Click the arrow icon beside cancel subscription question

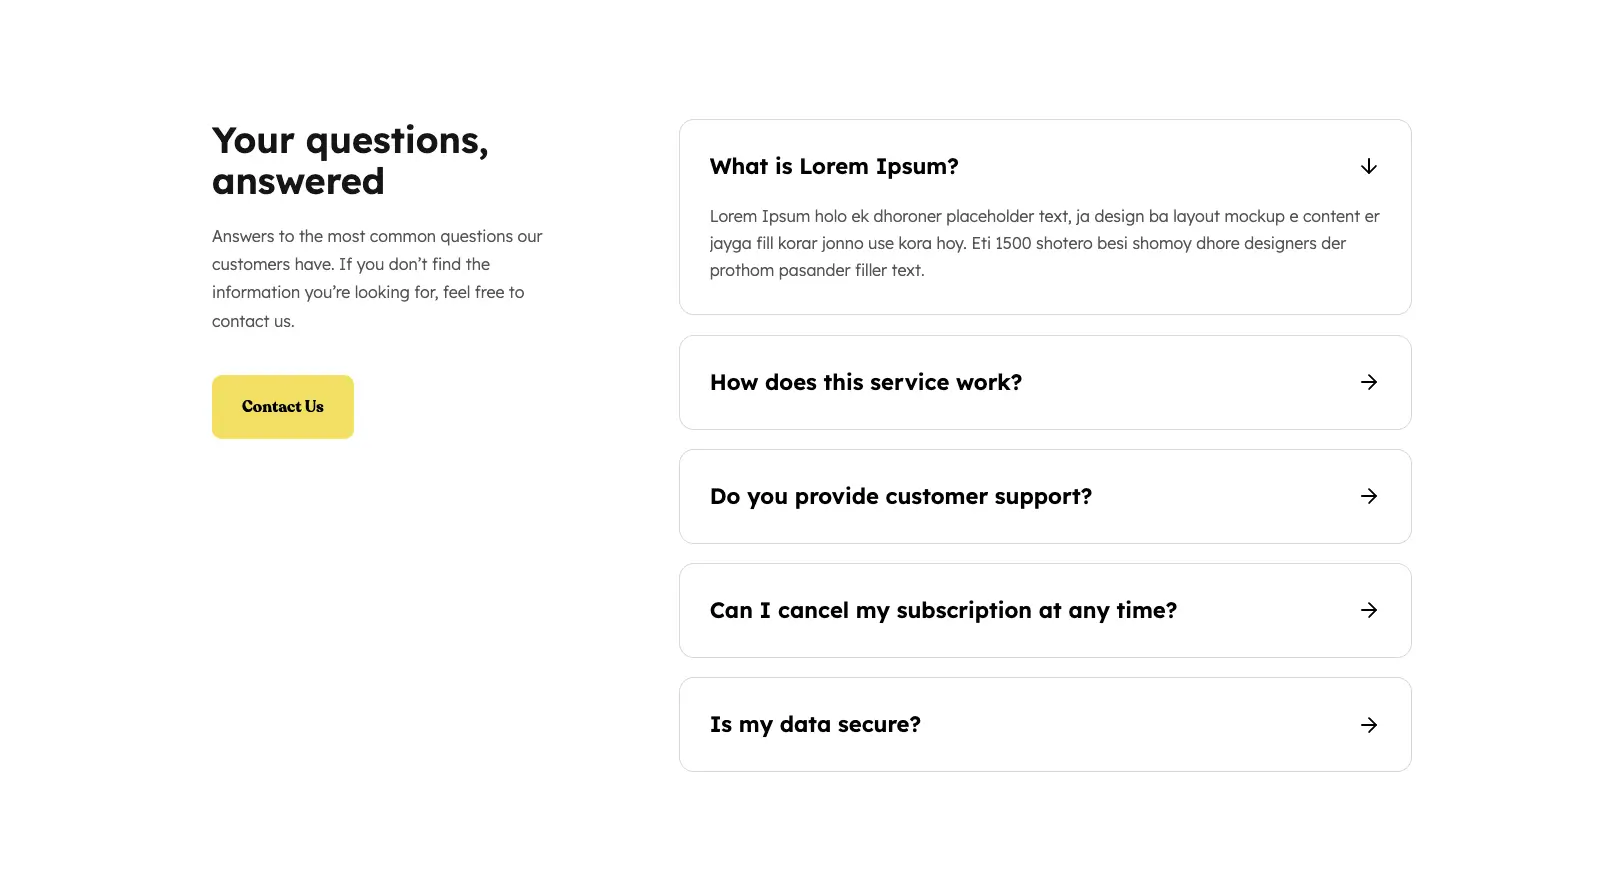pyautogui.click(x=1369, y=610)
